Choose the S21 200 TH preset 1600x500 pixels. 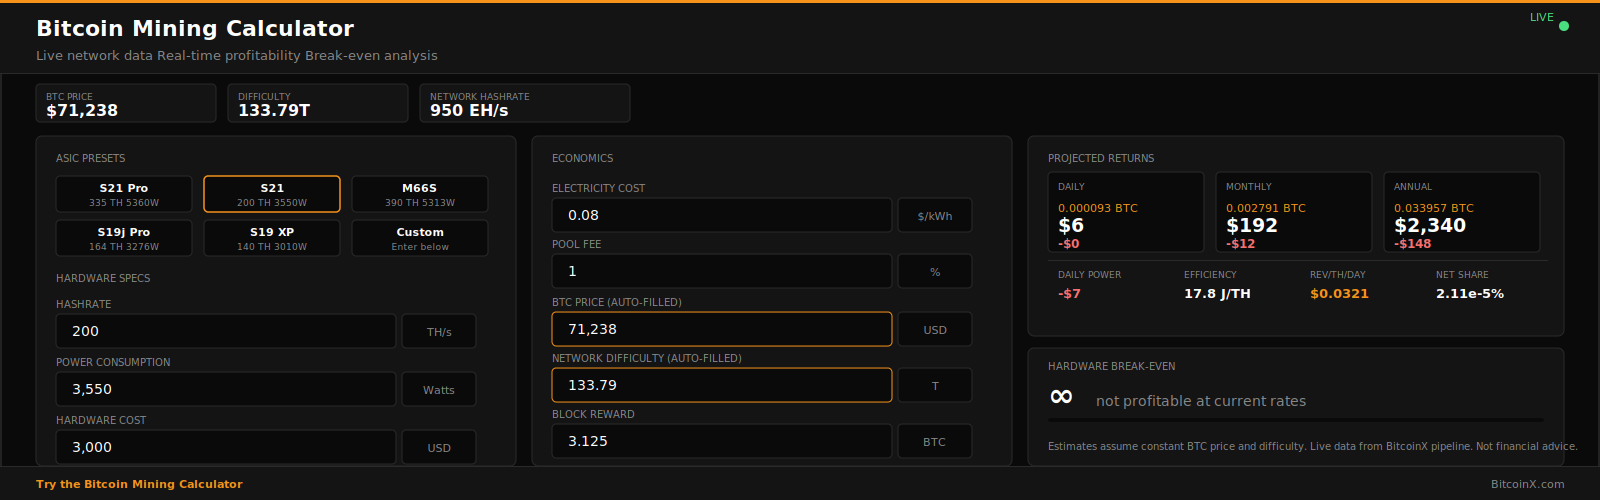pos(272,194)
